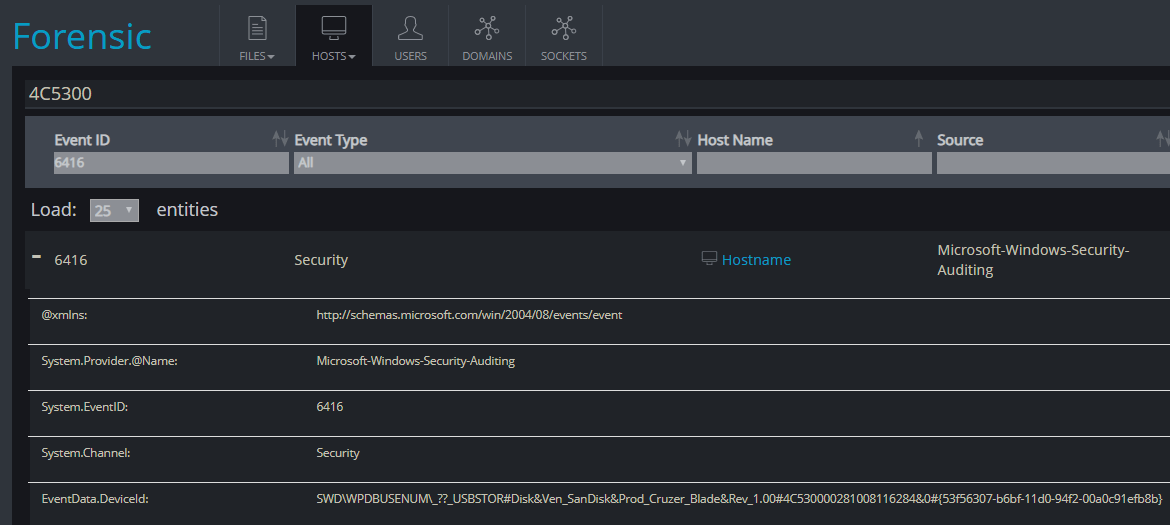Click the search field containing 4C5300
1170x525 pixels.
click(x=597, y=94)
